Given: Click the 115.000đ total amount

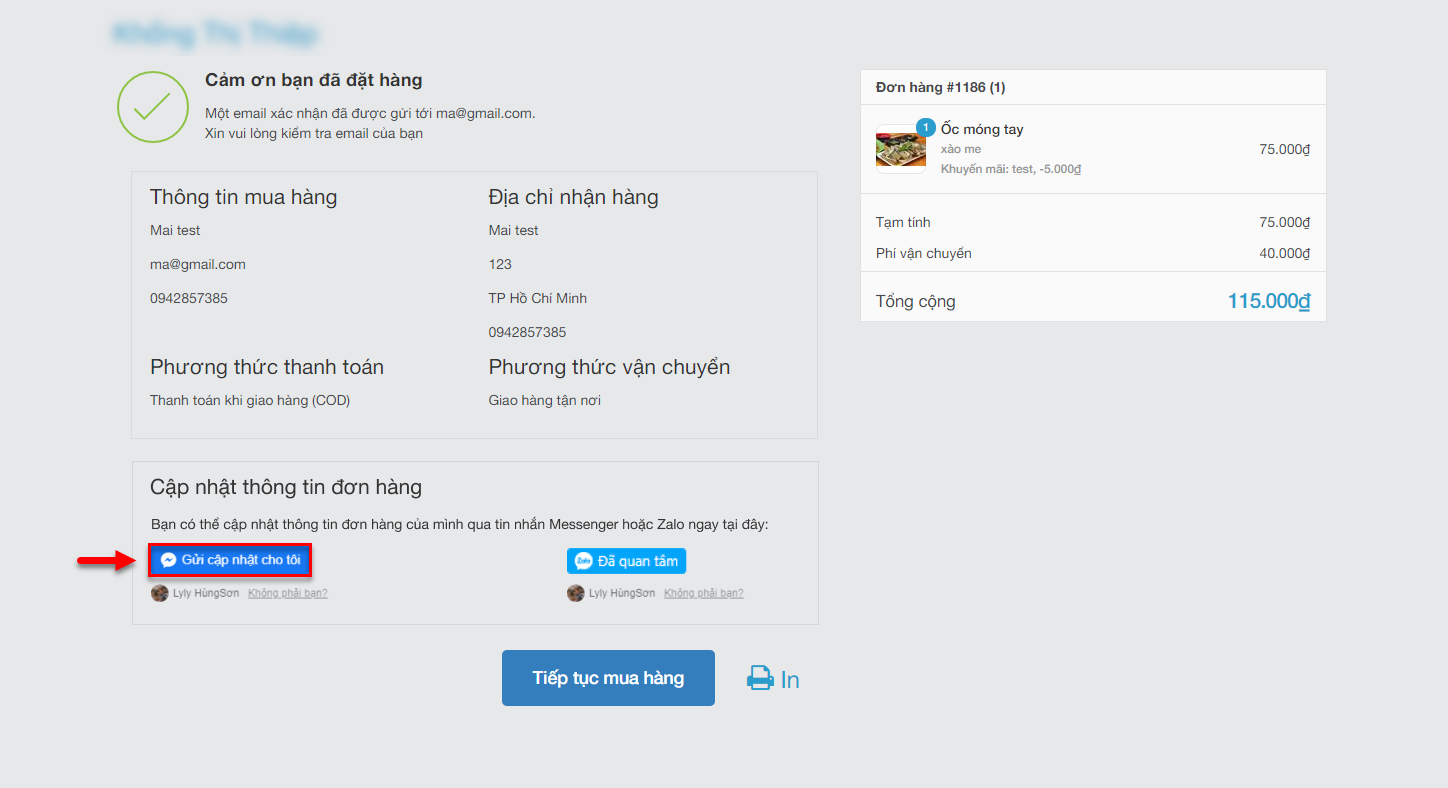Looking at the screenshot, I should click(1268, 301).
